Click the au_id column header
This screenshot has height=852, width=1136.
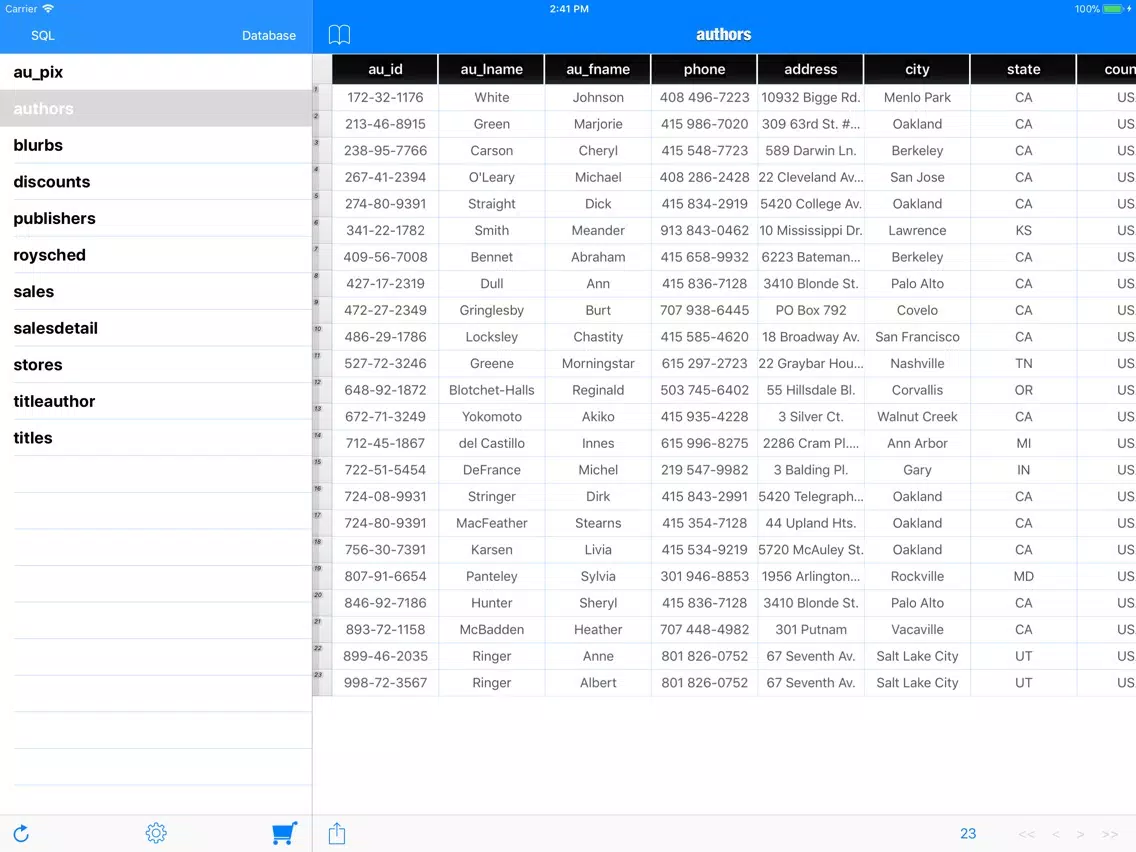[385, 70]
